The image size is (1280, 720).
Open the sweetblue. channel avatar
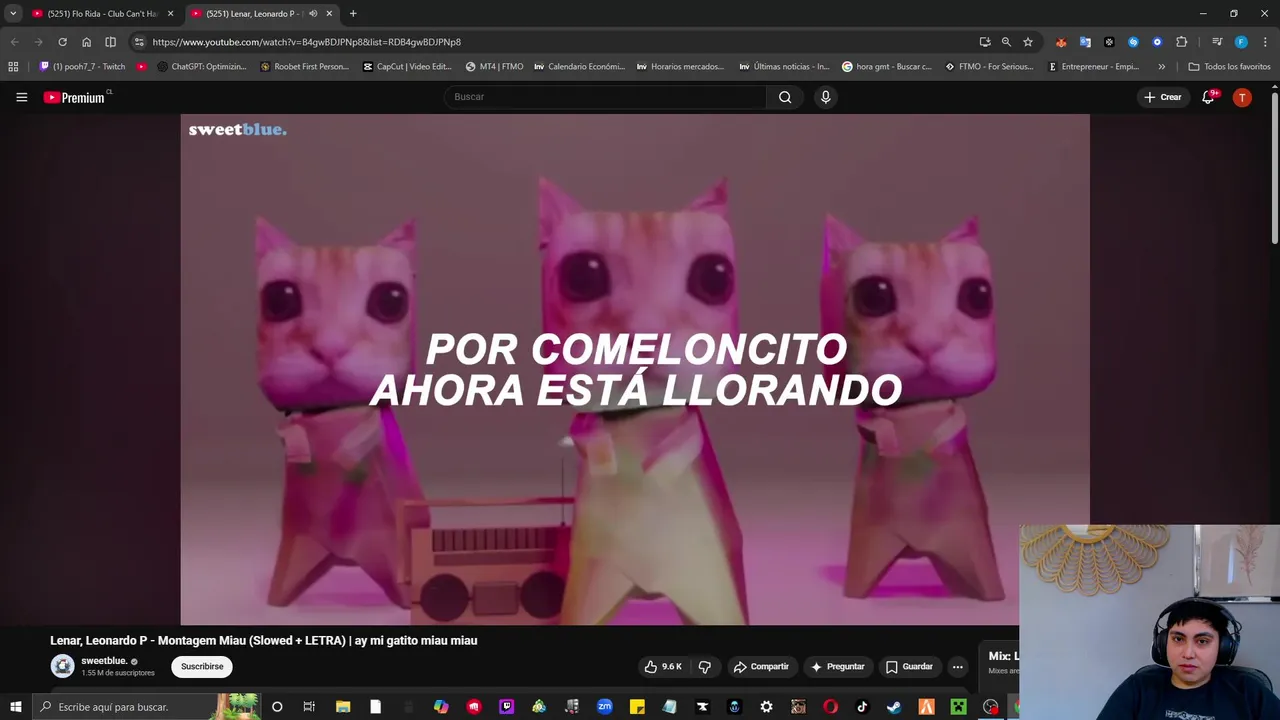(x=63, y=666)
